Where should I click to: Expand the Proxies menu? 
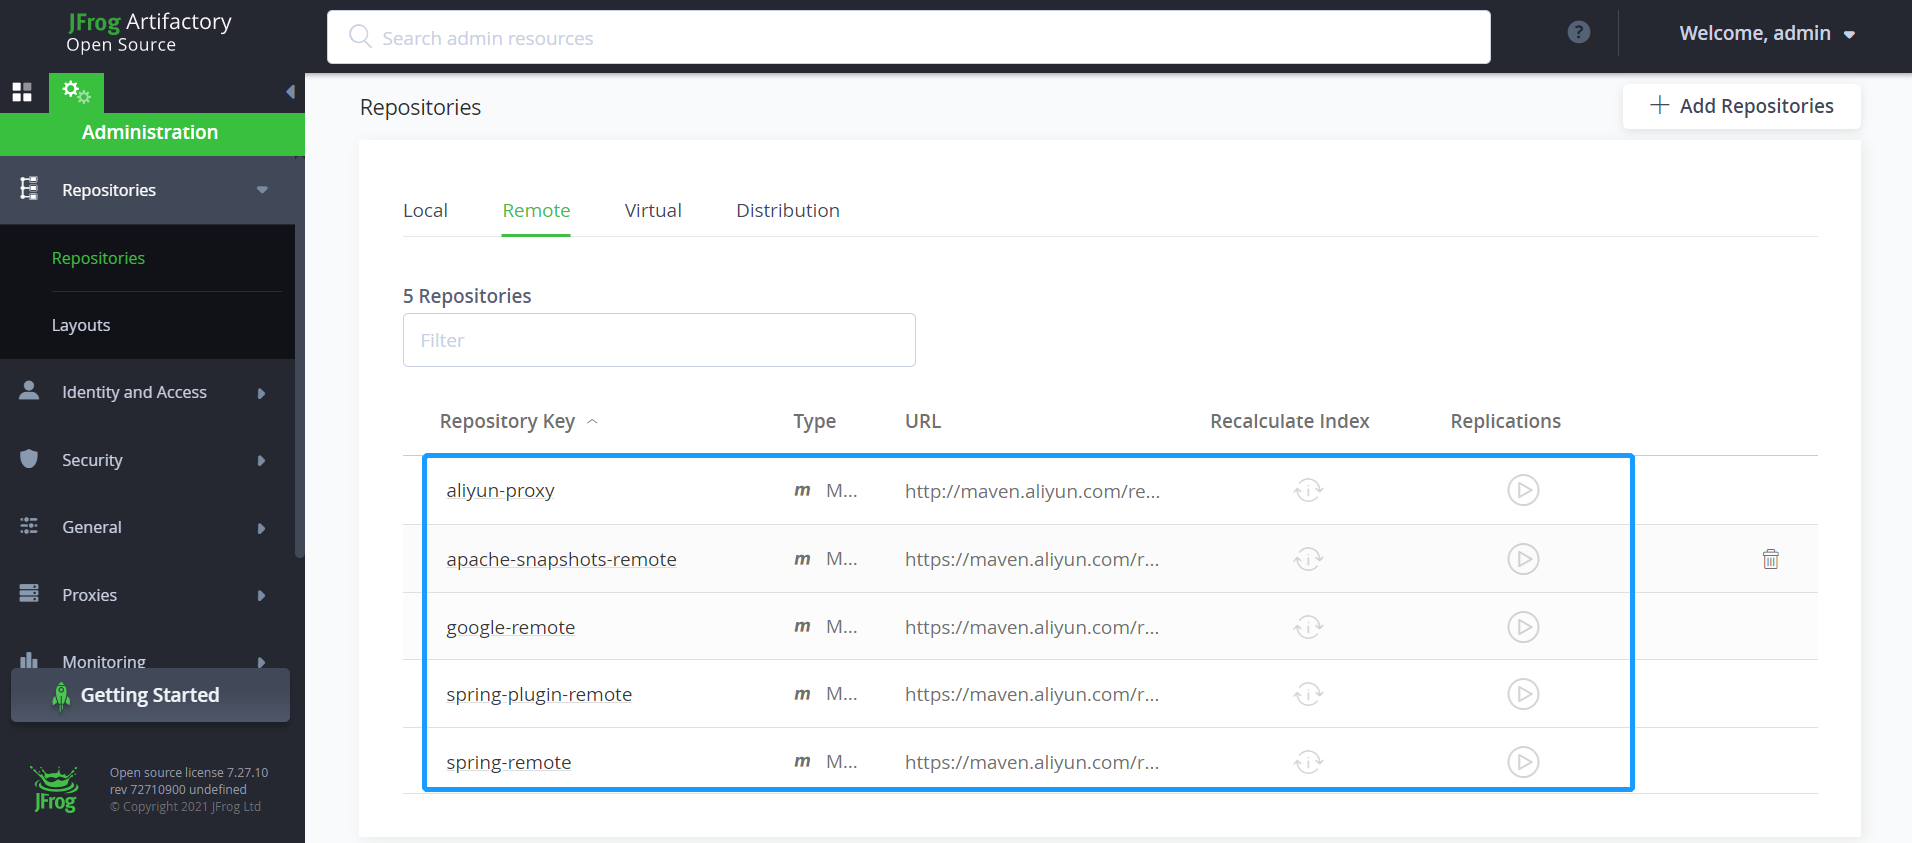[x=261, y=595]
